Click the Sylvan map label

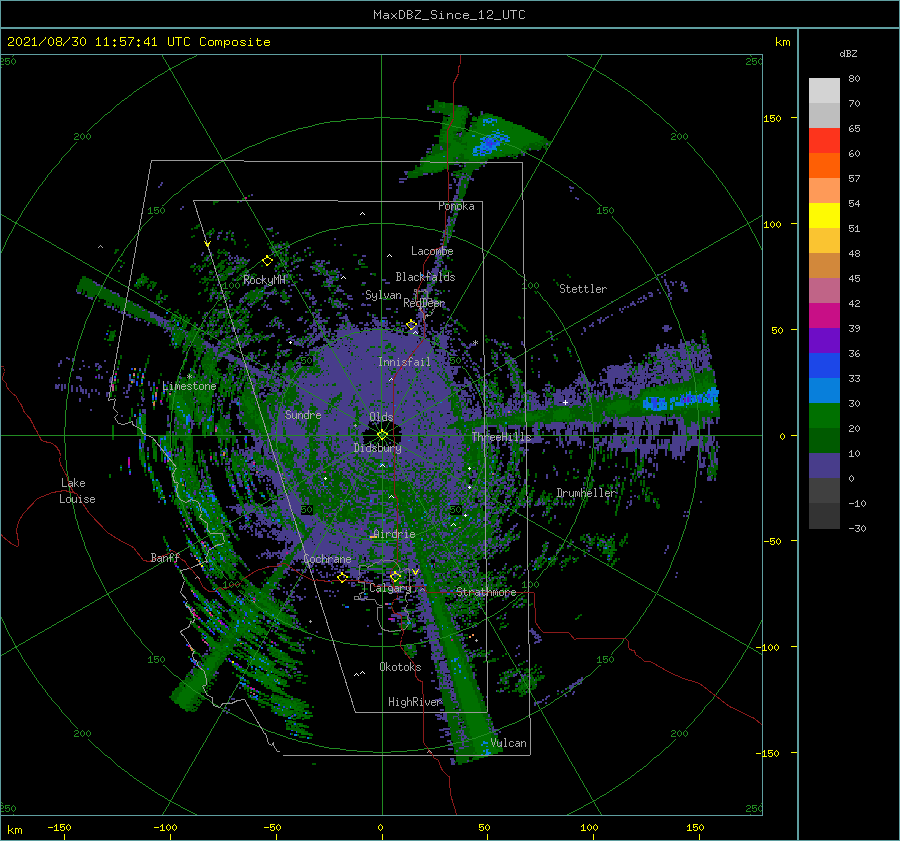[383, 295]
